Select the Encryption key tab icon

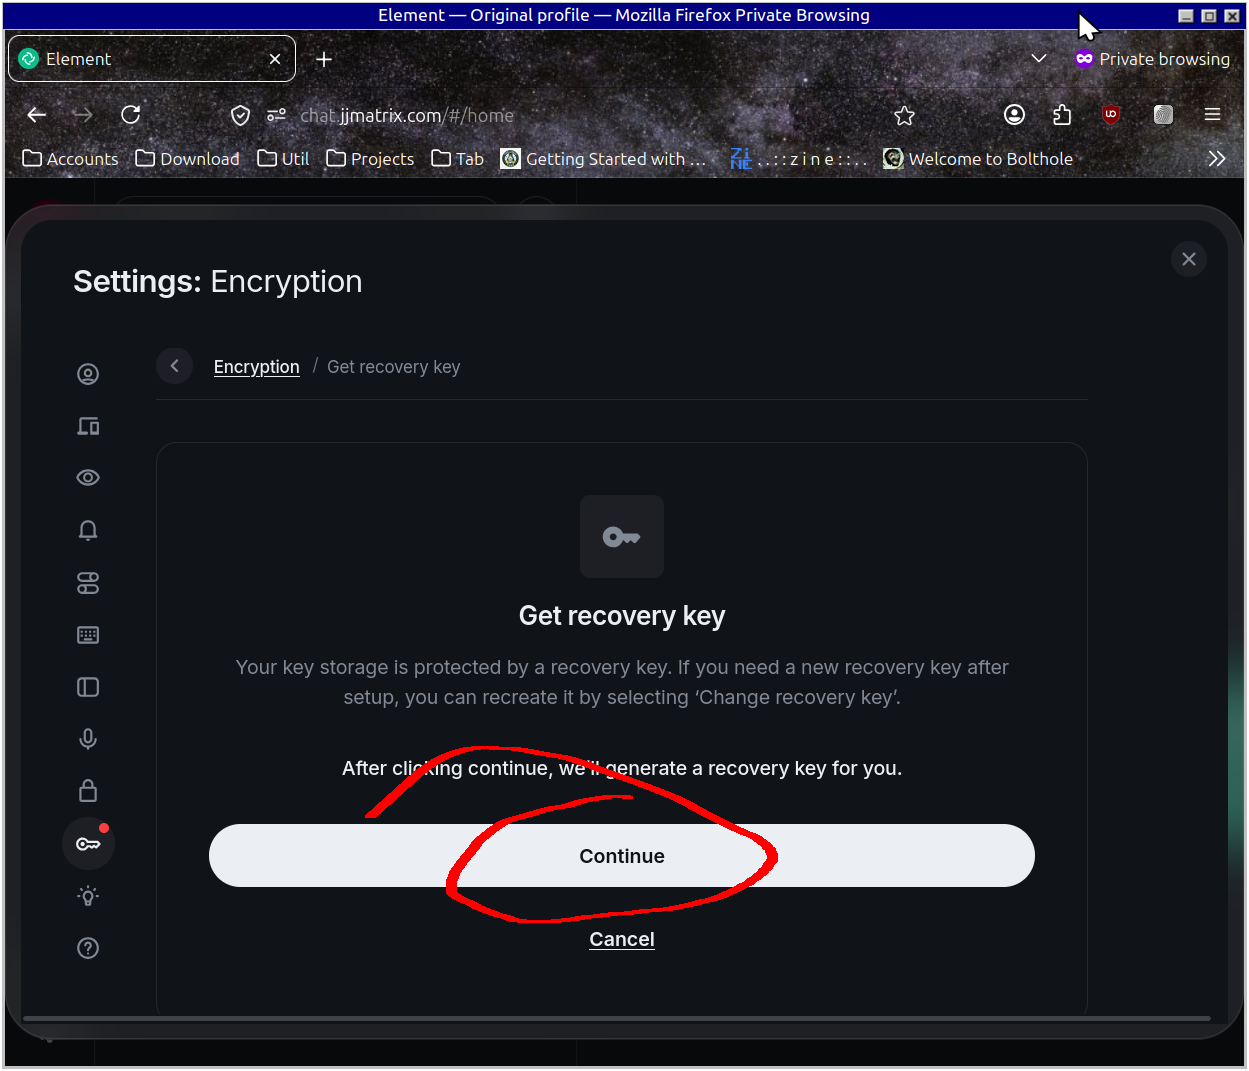click(88, 844)
